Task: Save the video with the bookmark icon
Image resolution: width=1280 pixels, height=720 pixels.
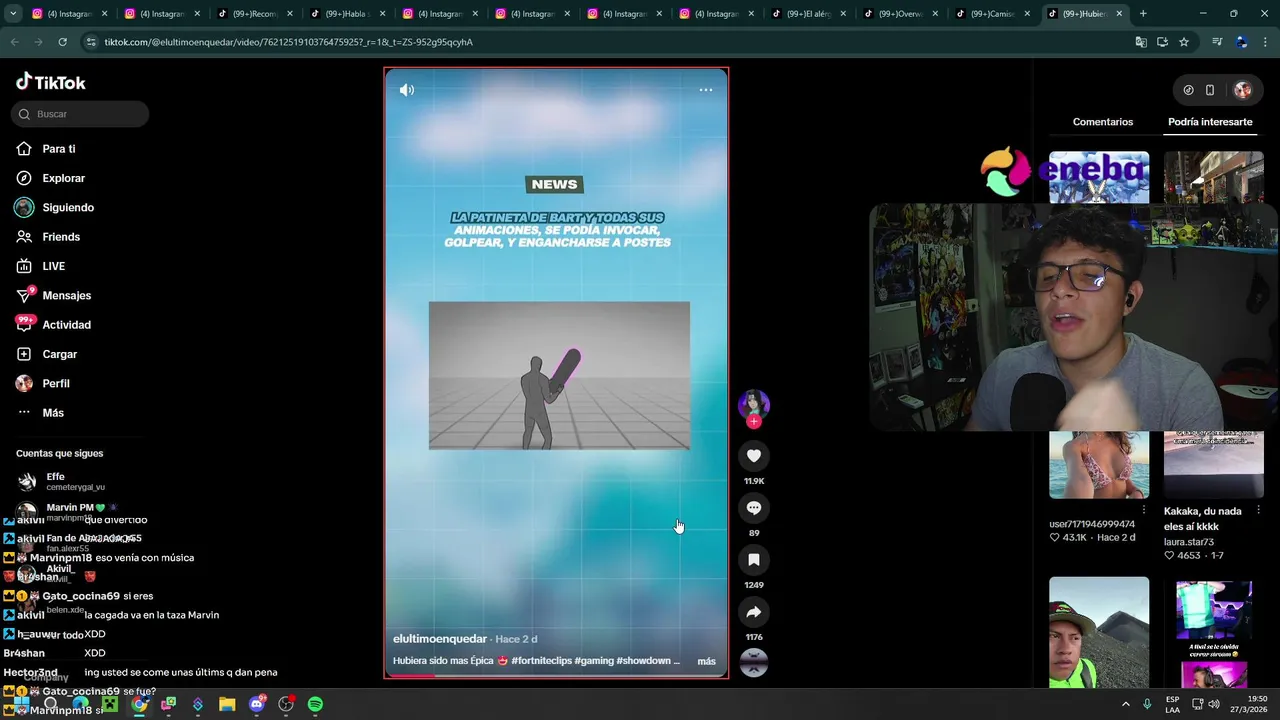Action: click(754, 560)
